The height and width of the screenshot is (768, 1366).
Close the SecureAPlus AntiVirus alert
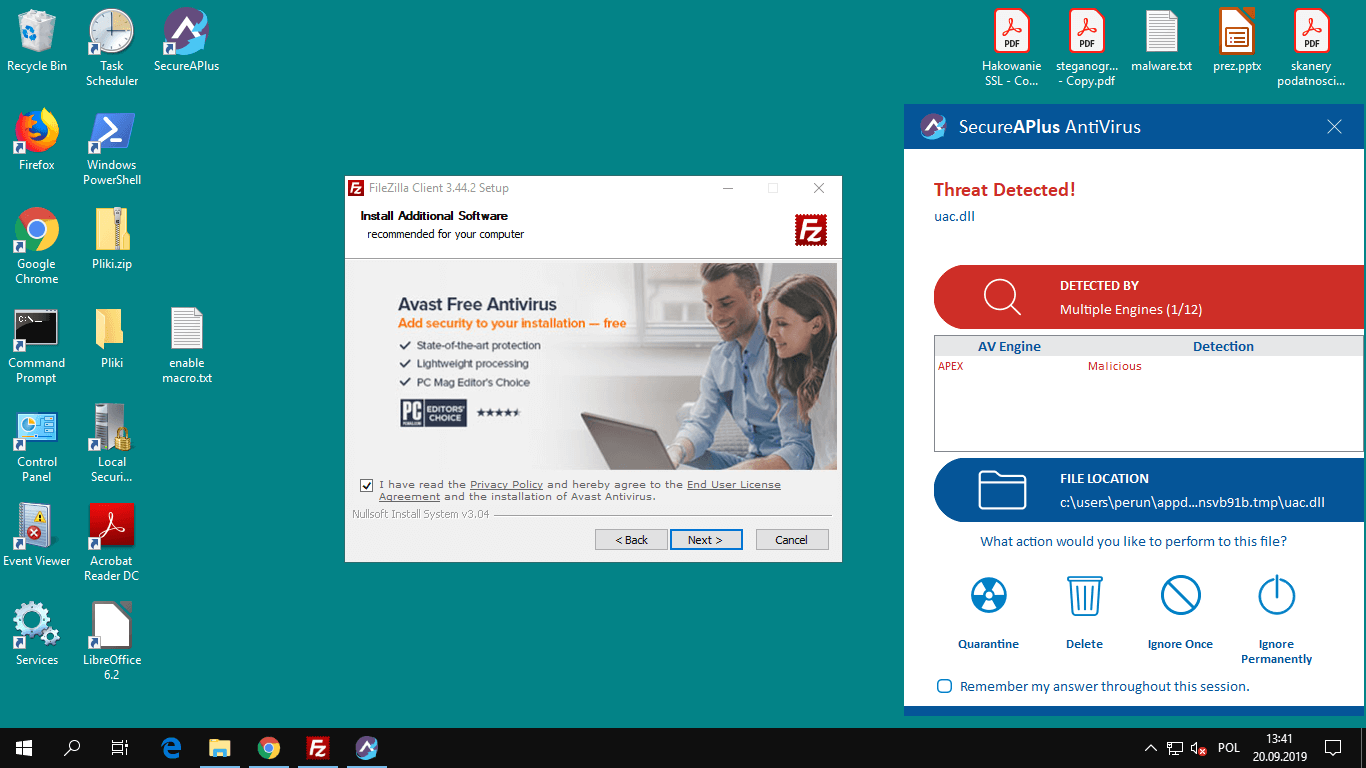click(x=1334, y=127)
